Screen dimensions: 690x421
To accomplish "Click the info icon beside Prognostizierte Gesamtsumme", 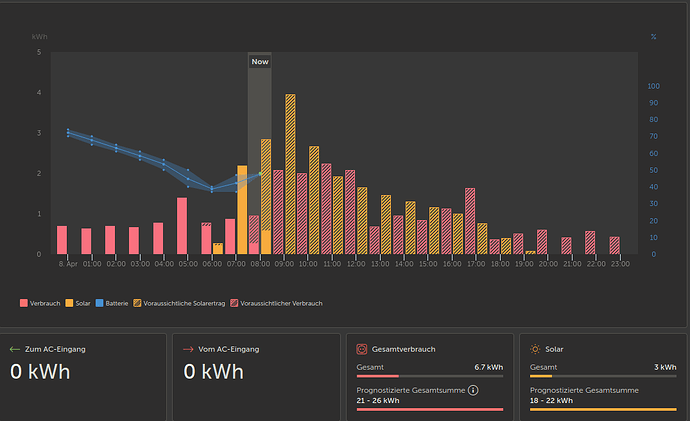I will coord(473,390).
